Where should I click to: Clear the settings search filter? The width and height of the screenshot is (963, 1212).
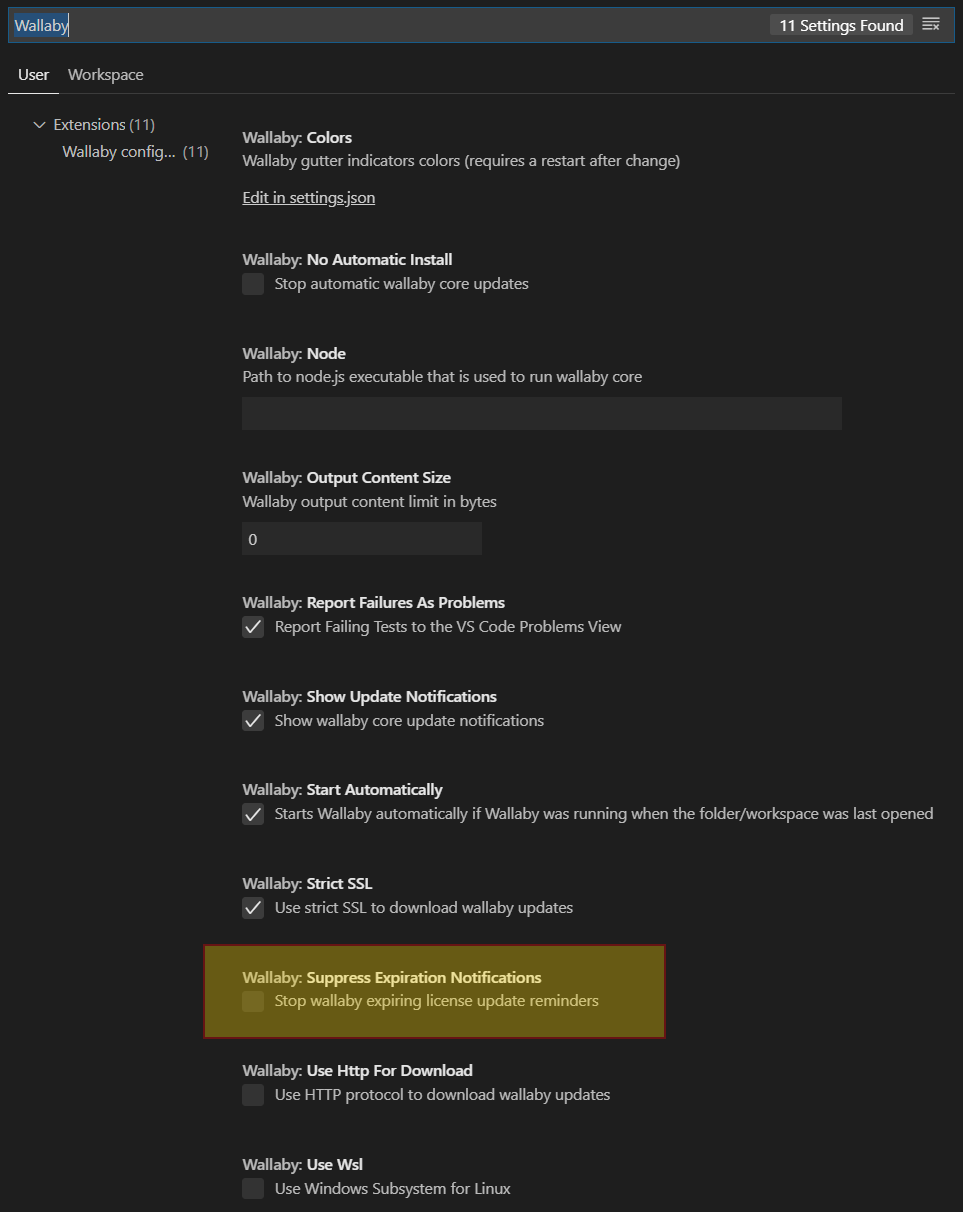click(931, 24)
